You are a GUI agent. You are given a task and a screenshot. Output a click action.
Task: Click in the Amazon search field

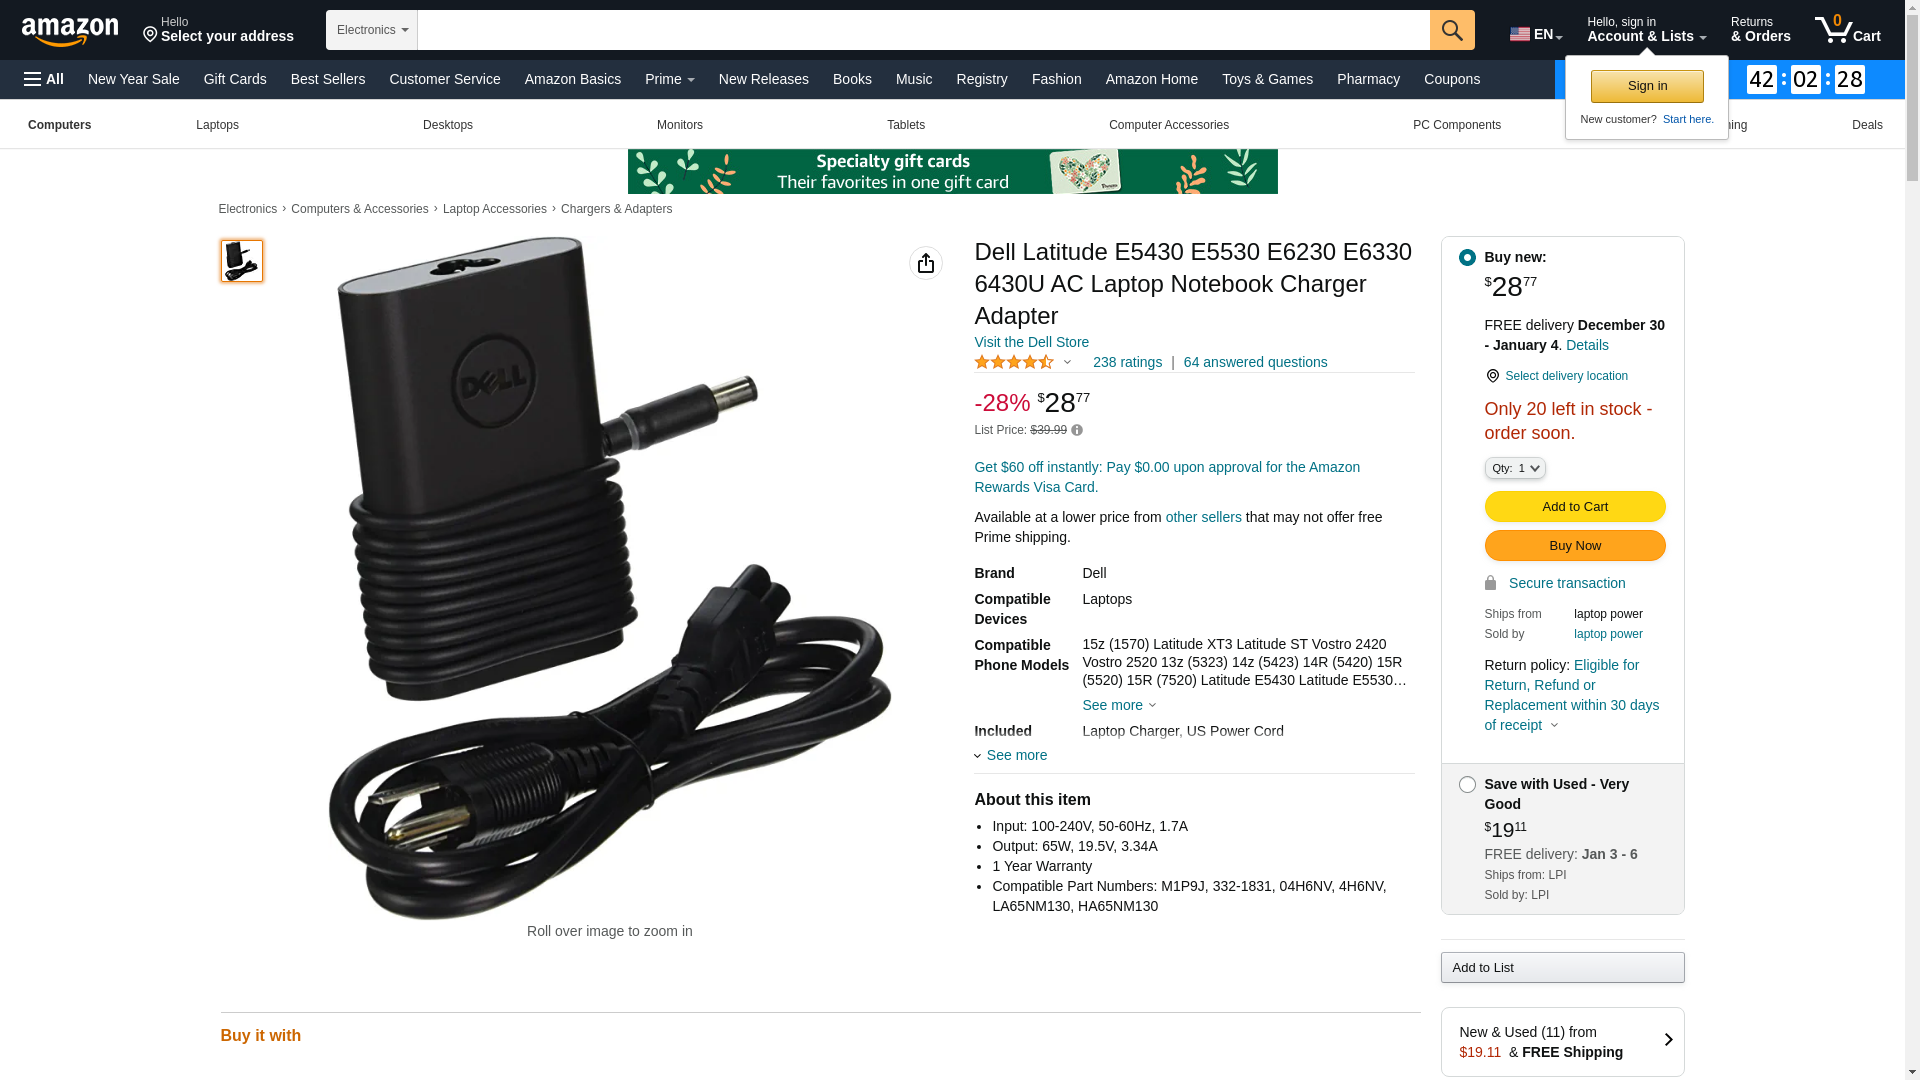pos(924,30)
